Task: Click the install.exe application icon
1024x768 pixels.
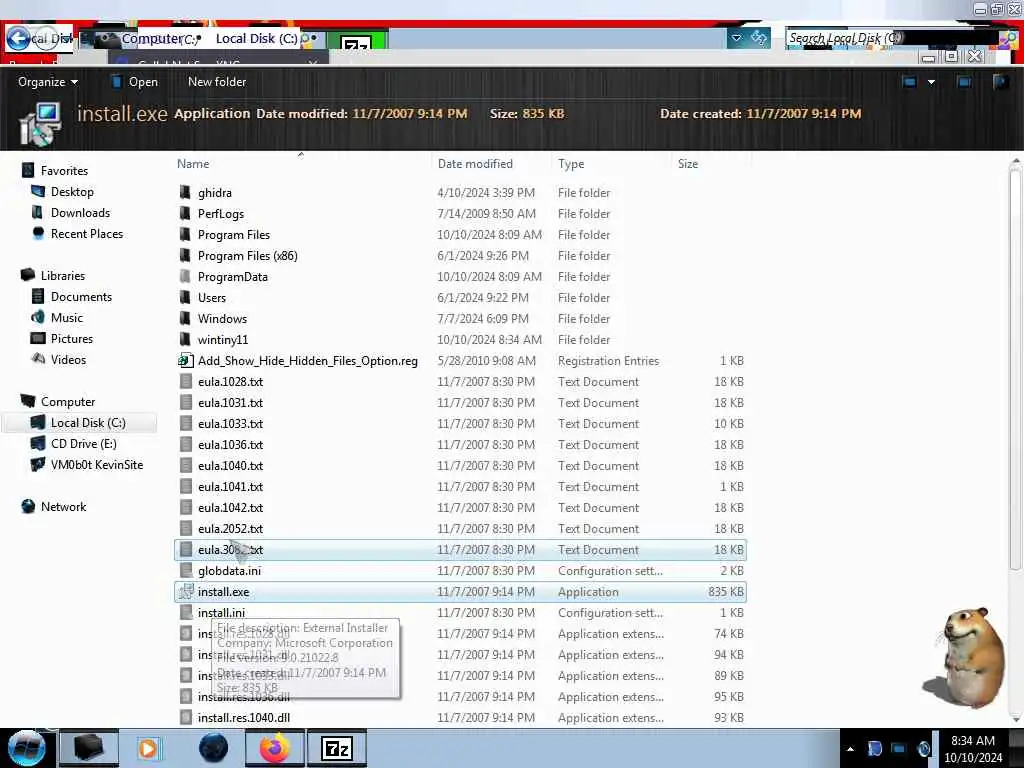Action: pos(185,592)
